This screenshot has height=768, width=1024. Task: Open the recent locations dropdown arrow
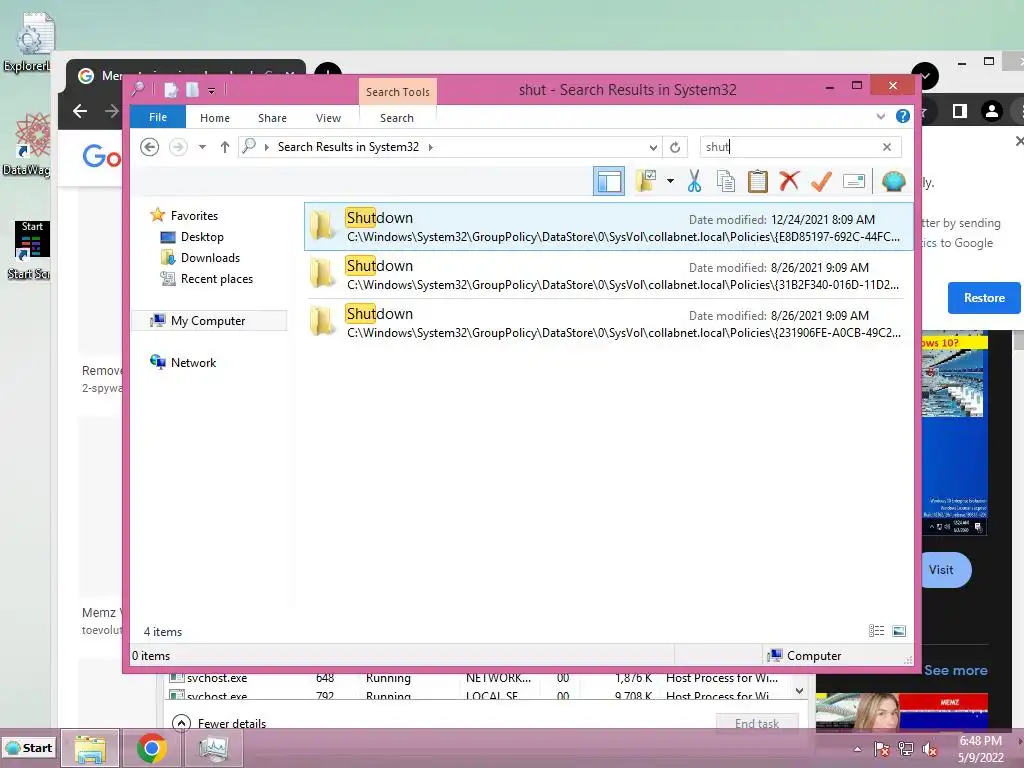202,147
